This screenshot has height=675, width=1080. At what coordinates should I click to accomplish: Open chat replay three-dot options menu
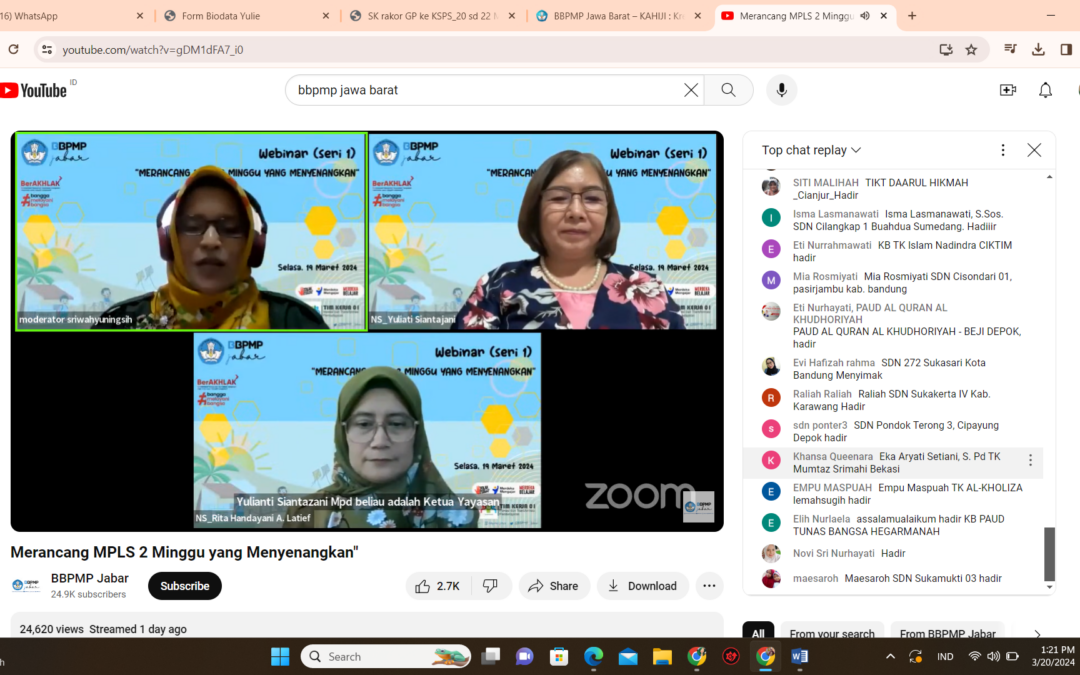coord(1003,150)
